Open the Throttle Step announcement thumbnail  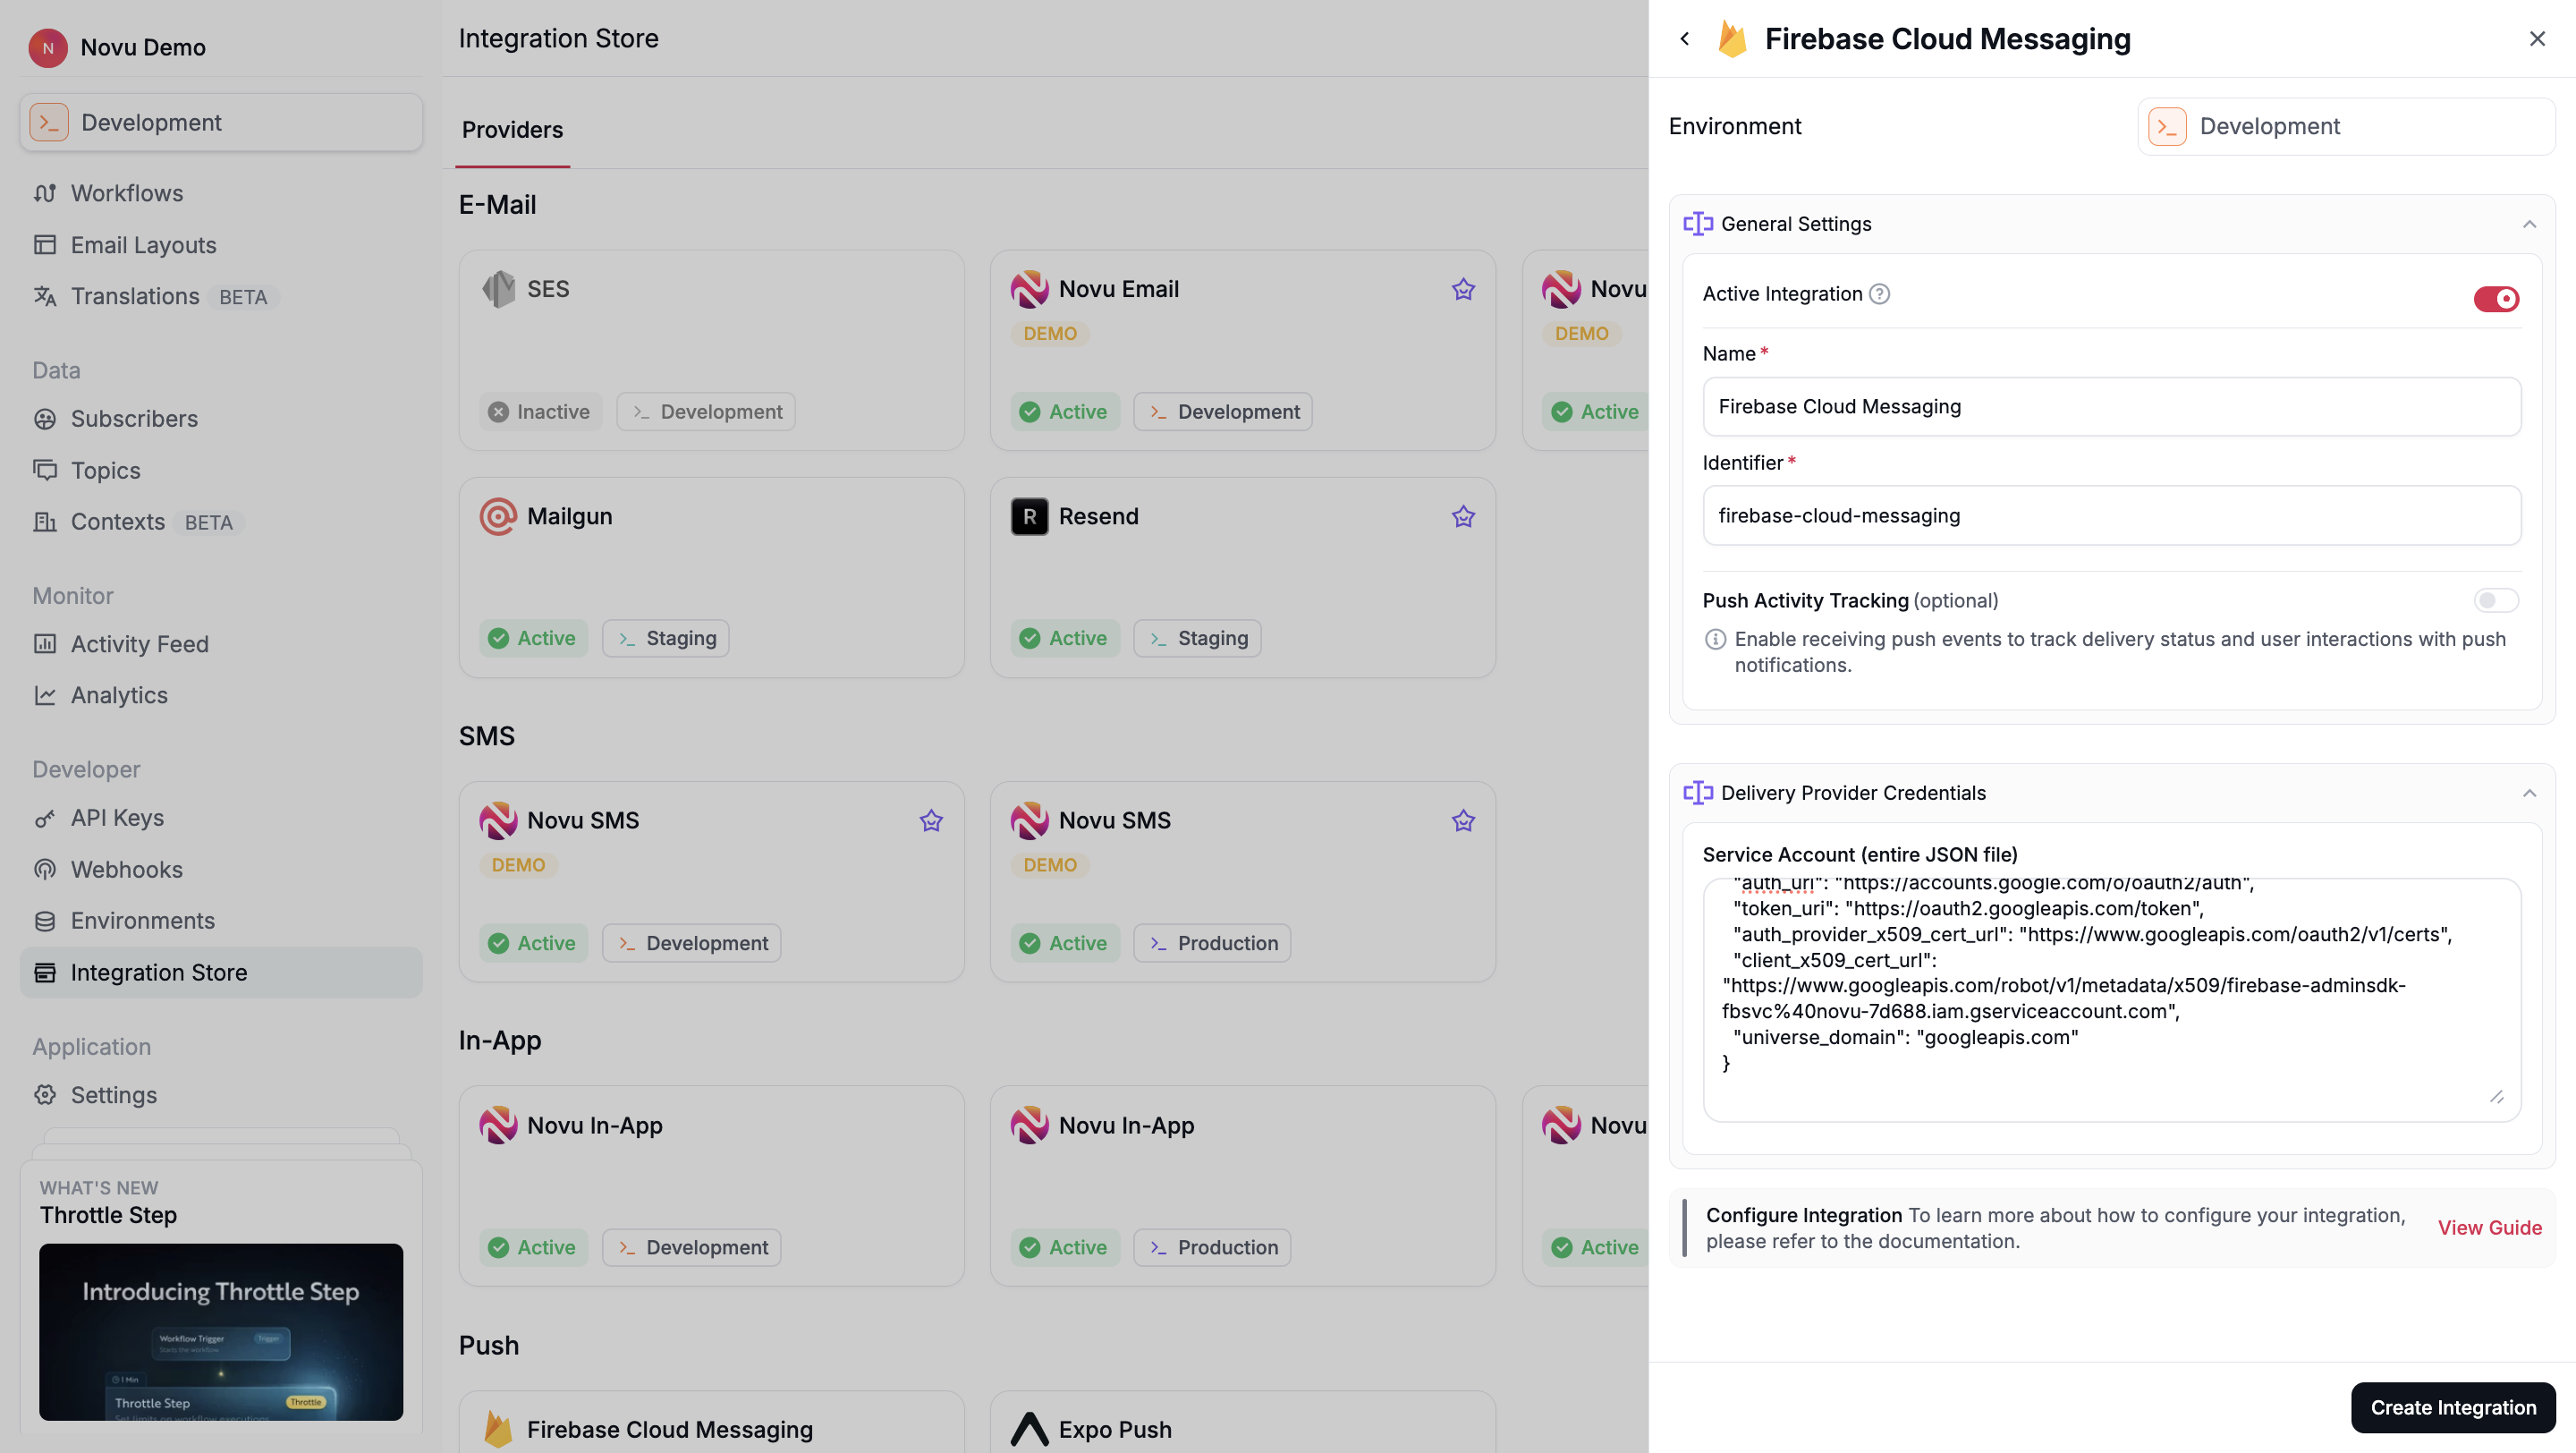(x=221, y=1331)
